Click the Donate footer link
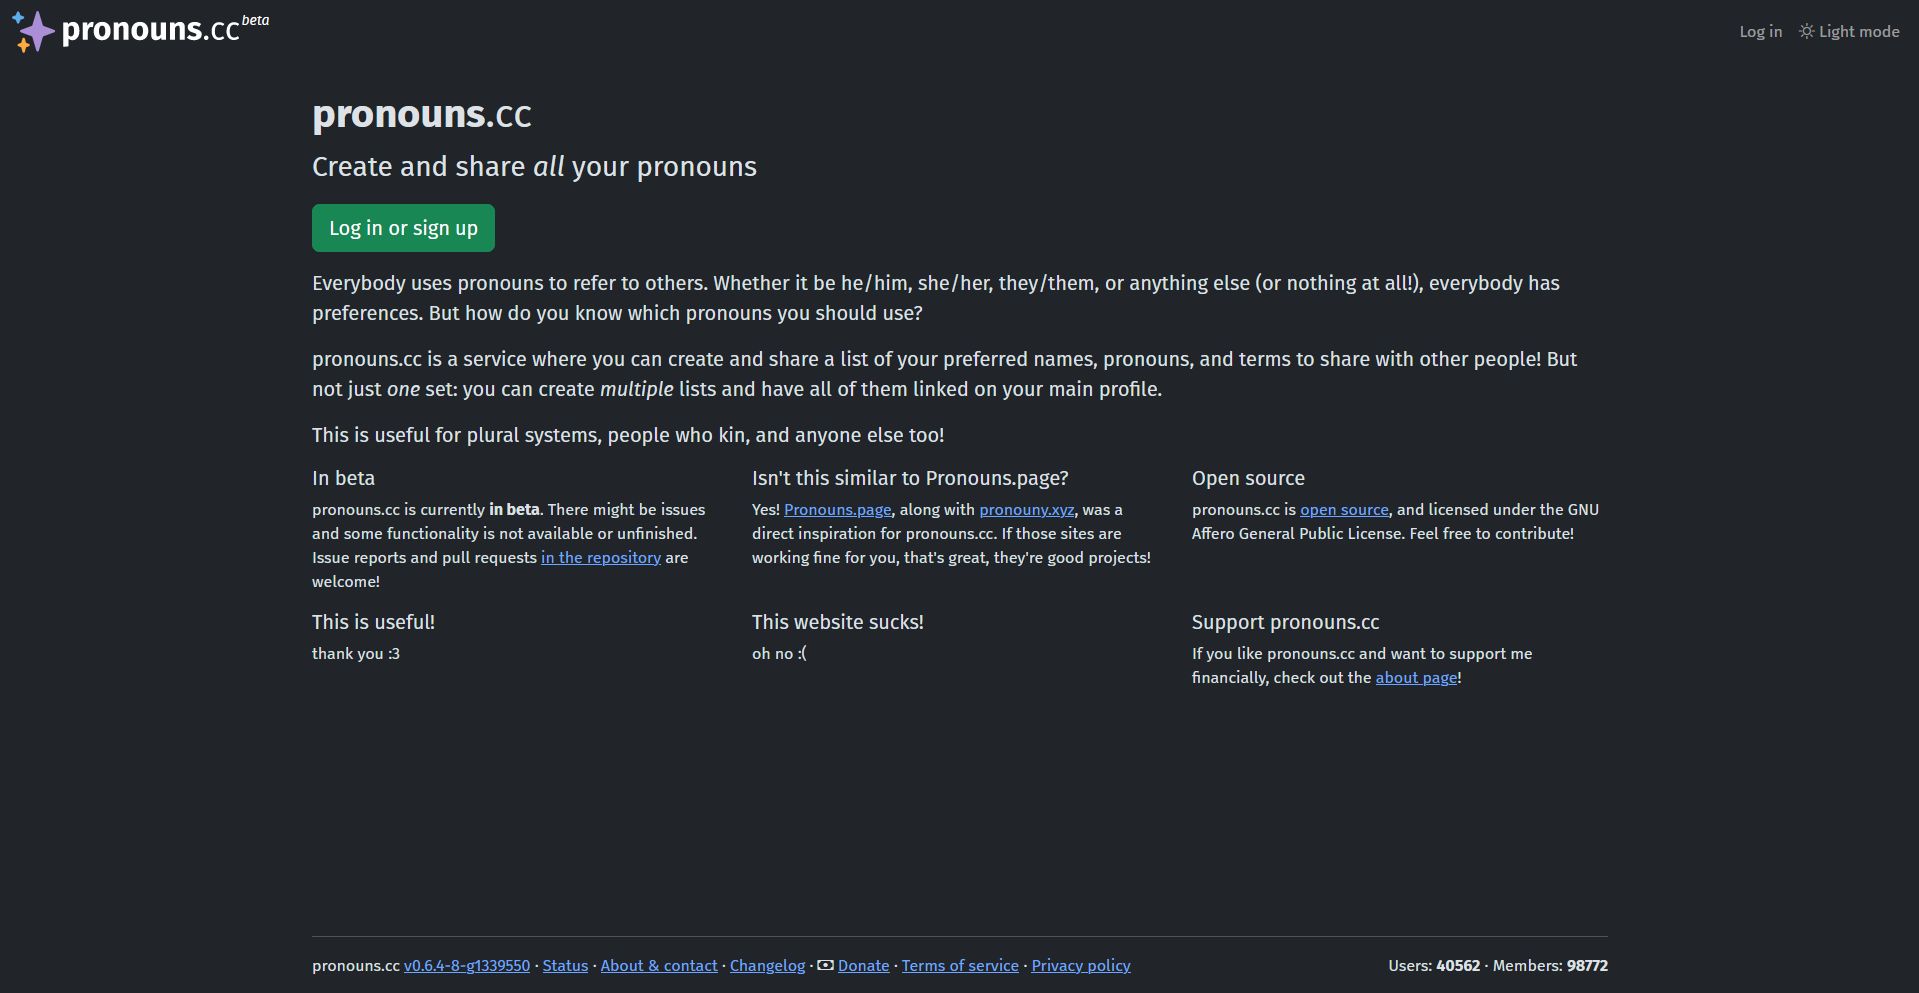 click(x=863, y=965)
